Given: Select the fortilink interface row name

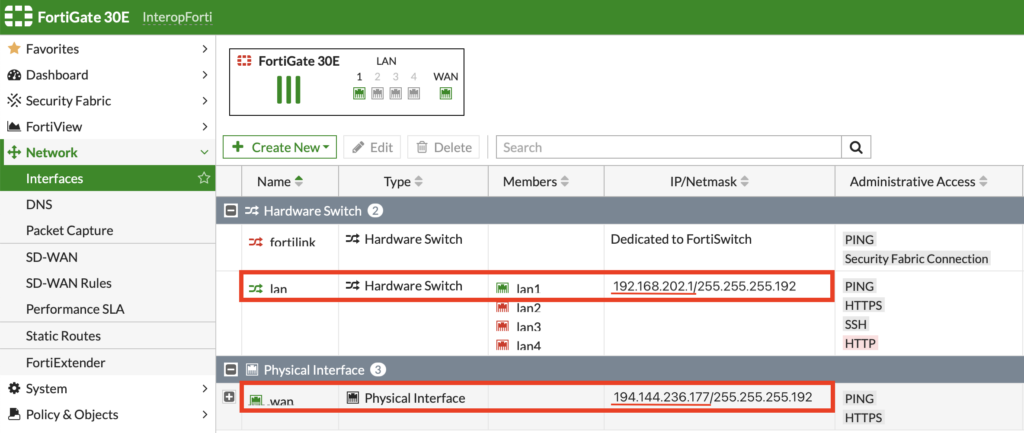Looking at the screenshot, I should click(293, 242).
